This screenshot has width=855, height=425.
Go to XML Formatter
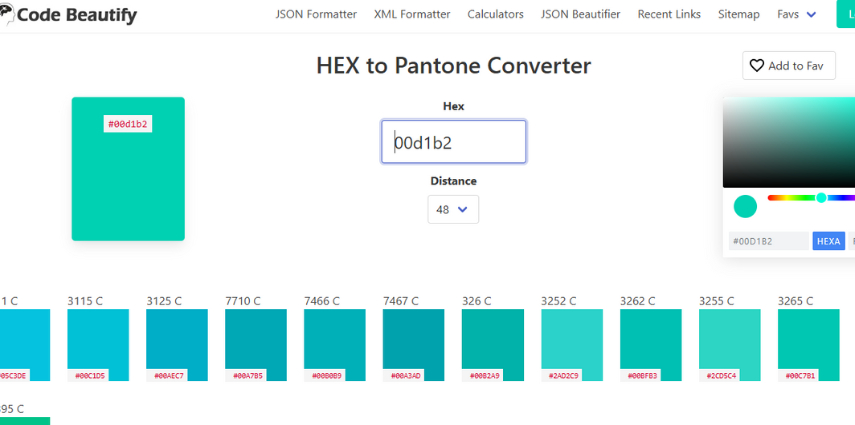coord(412,15)
